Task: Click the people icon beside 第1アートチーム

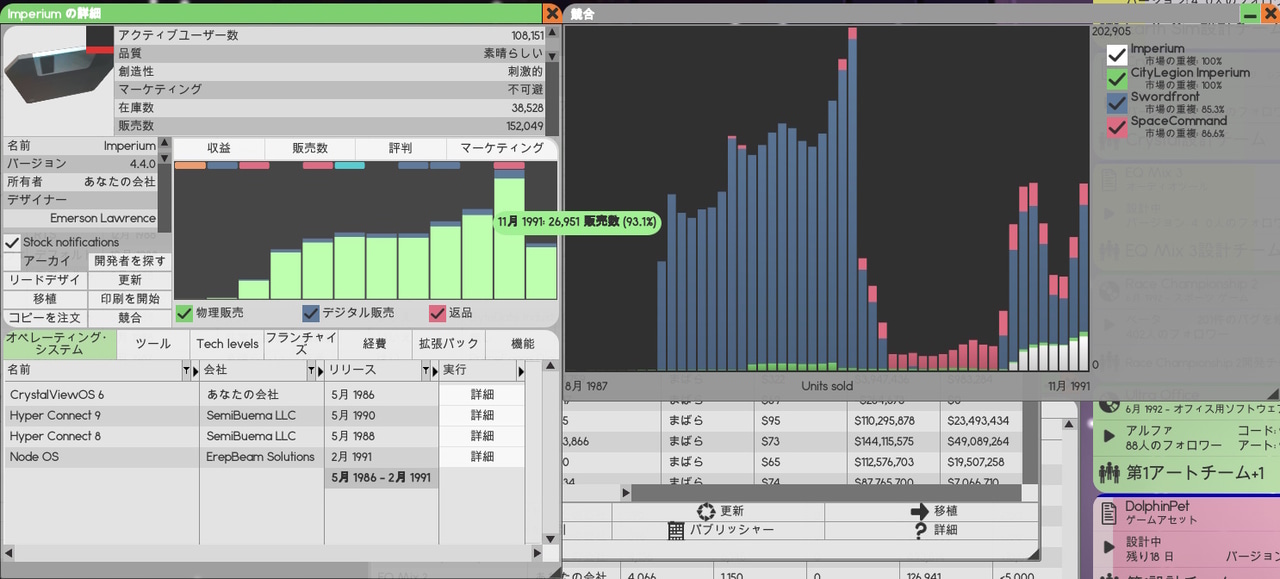Action: 1109,472
